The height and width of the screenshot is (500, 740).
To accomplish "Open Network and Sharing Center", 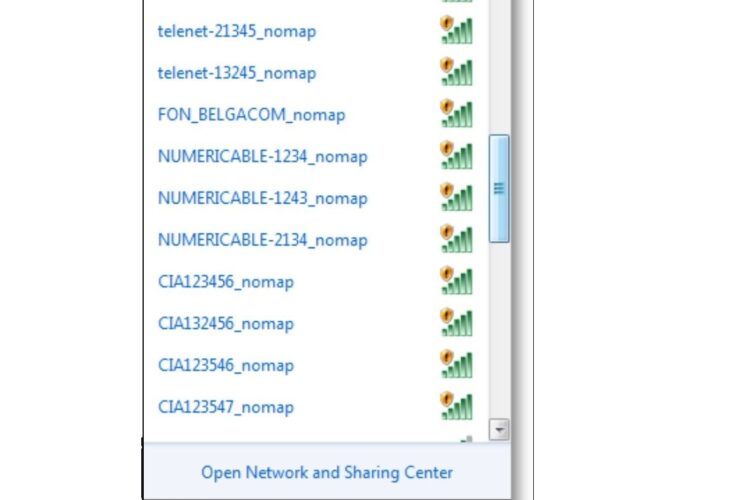I will tap(327, 473).
